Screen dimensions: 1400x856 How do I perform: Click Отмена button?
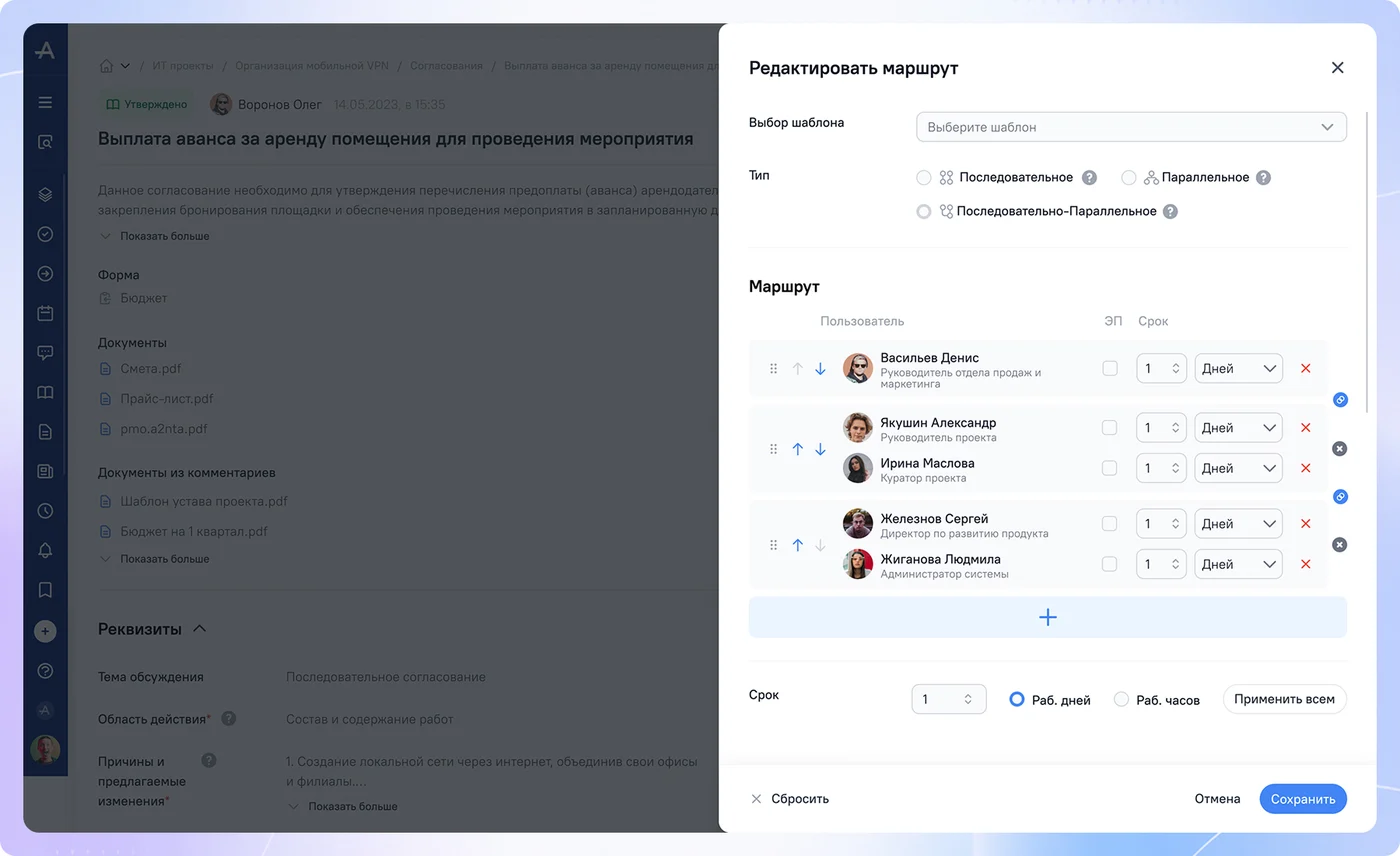pos(1217,799)
